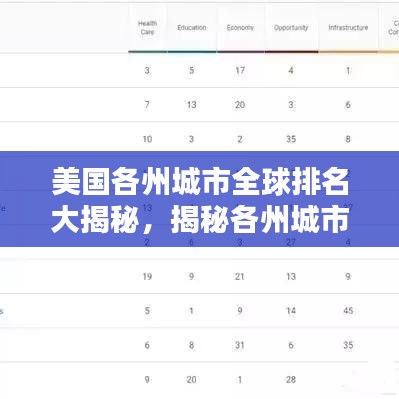
Task: Click Economy rank 21 cell
Action: (240, 276)
